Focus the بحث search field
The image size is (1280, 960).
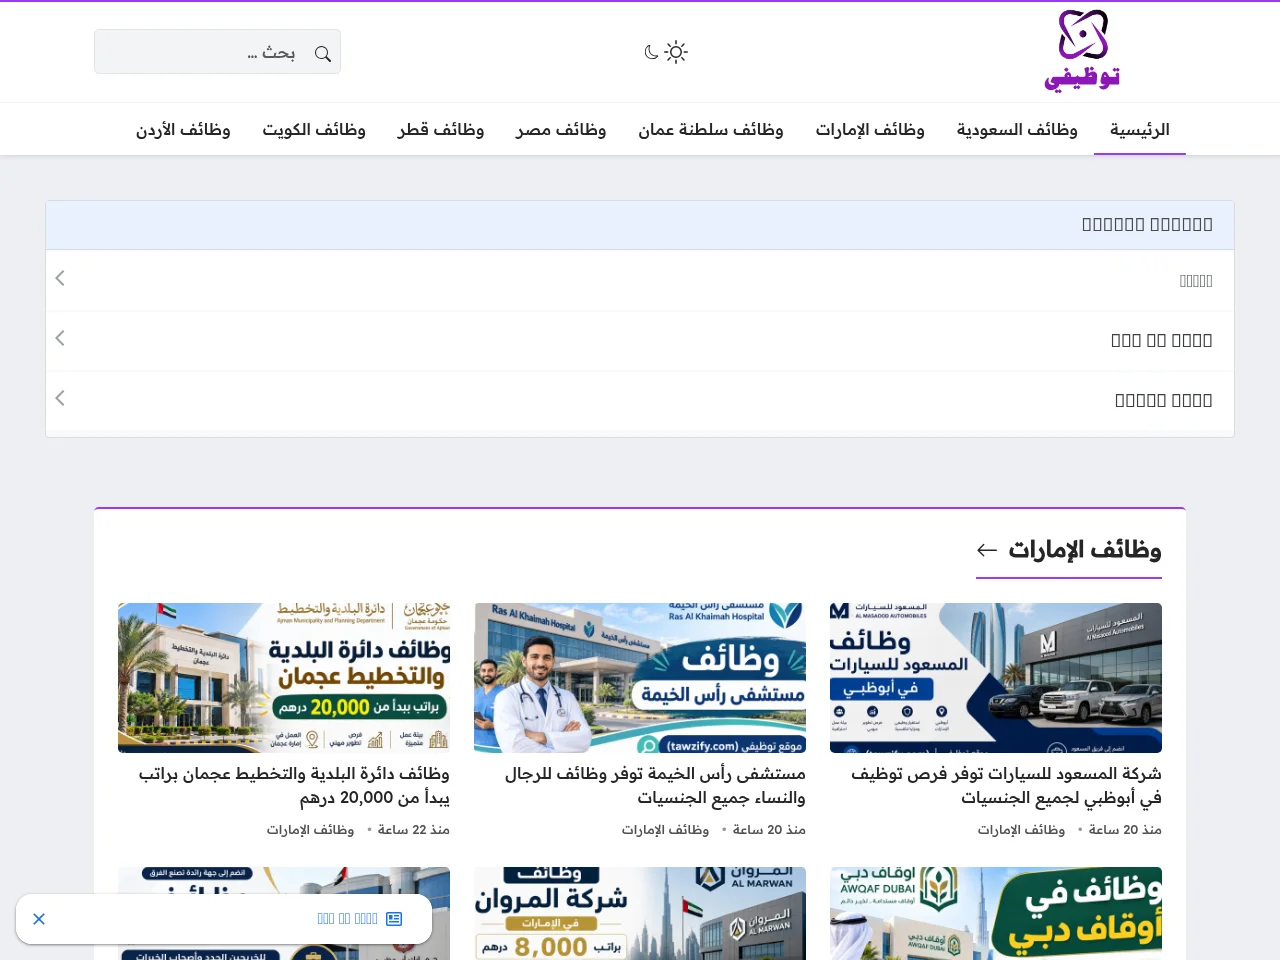pyautogui.click(x=217, y=52)
